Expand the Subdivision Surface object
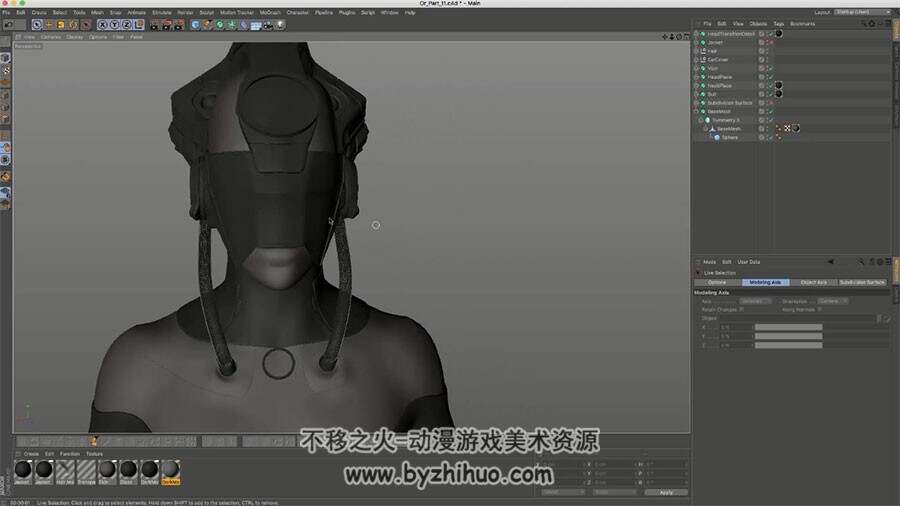The height and width of the screenshot is (506, 900). point(697,103)
